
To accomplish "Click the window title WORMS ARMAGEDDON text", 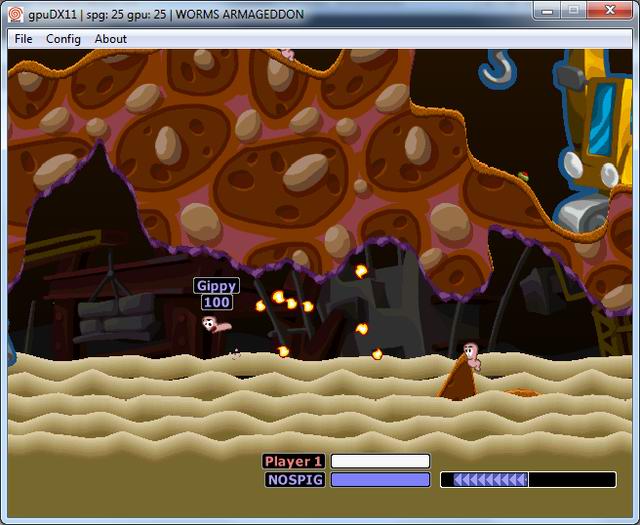I will 240,14.
